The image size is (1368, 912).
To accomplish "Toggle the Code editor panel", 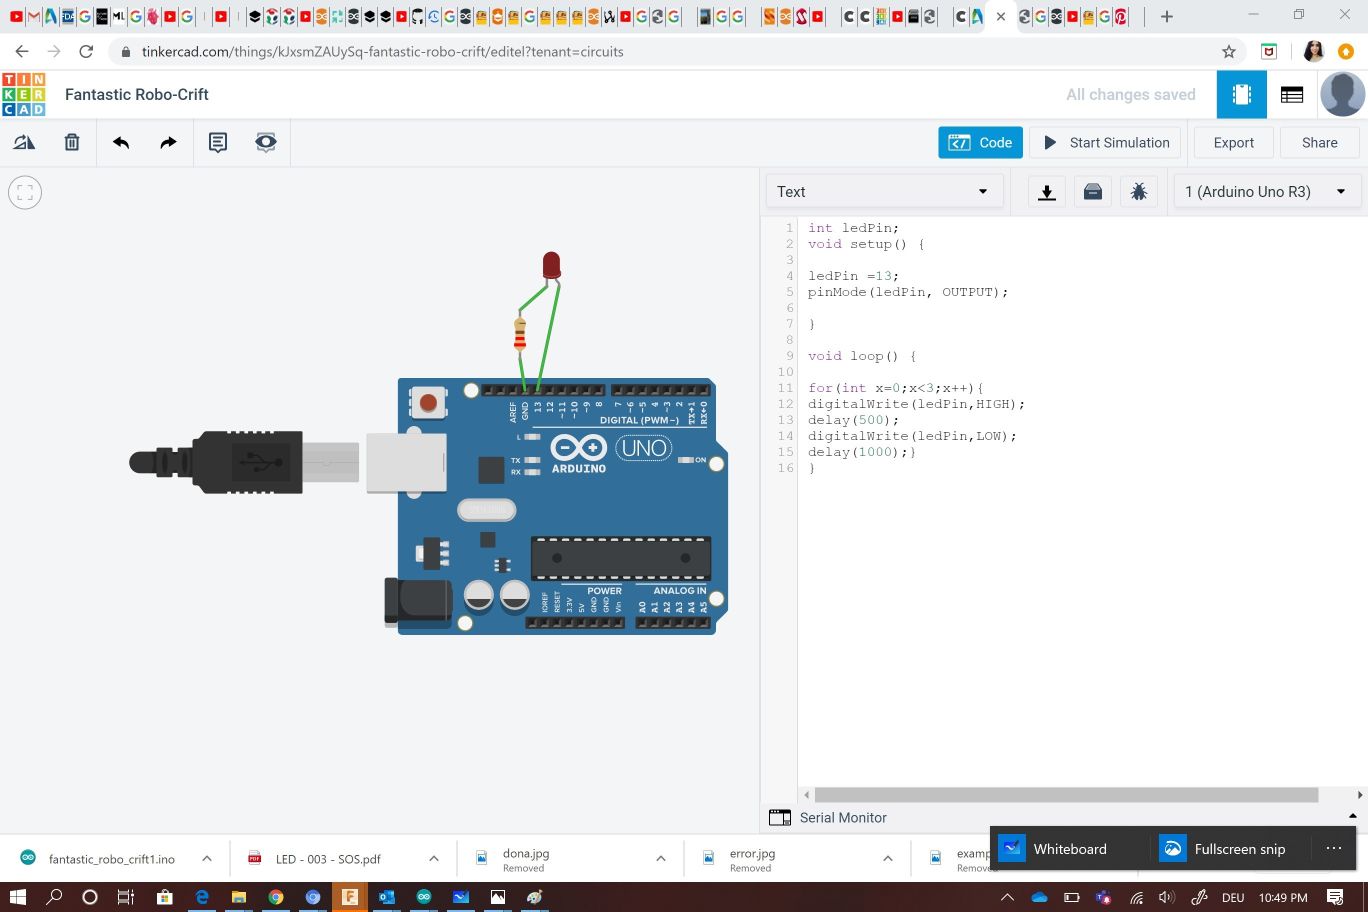I will point(980,143).
